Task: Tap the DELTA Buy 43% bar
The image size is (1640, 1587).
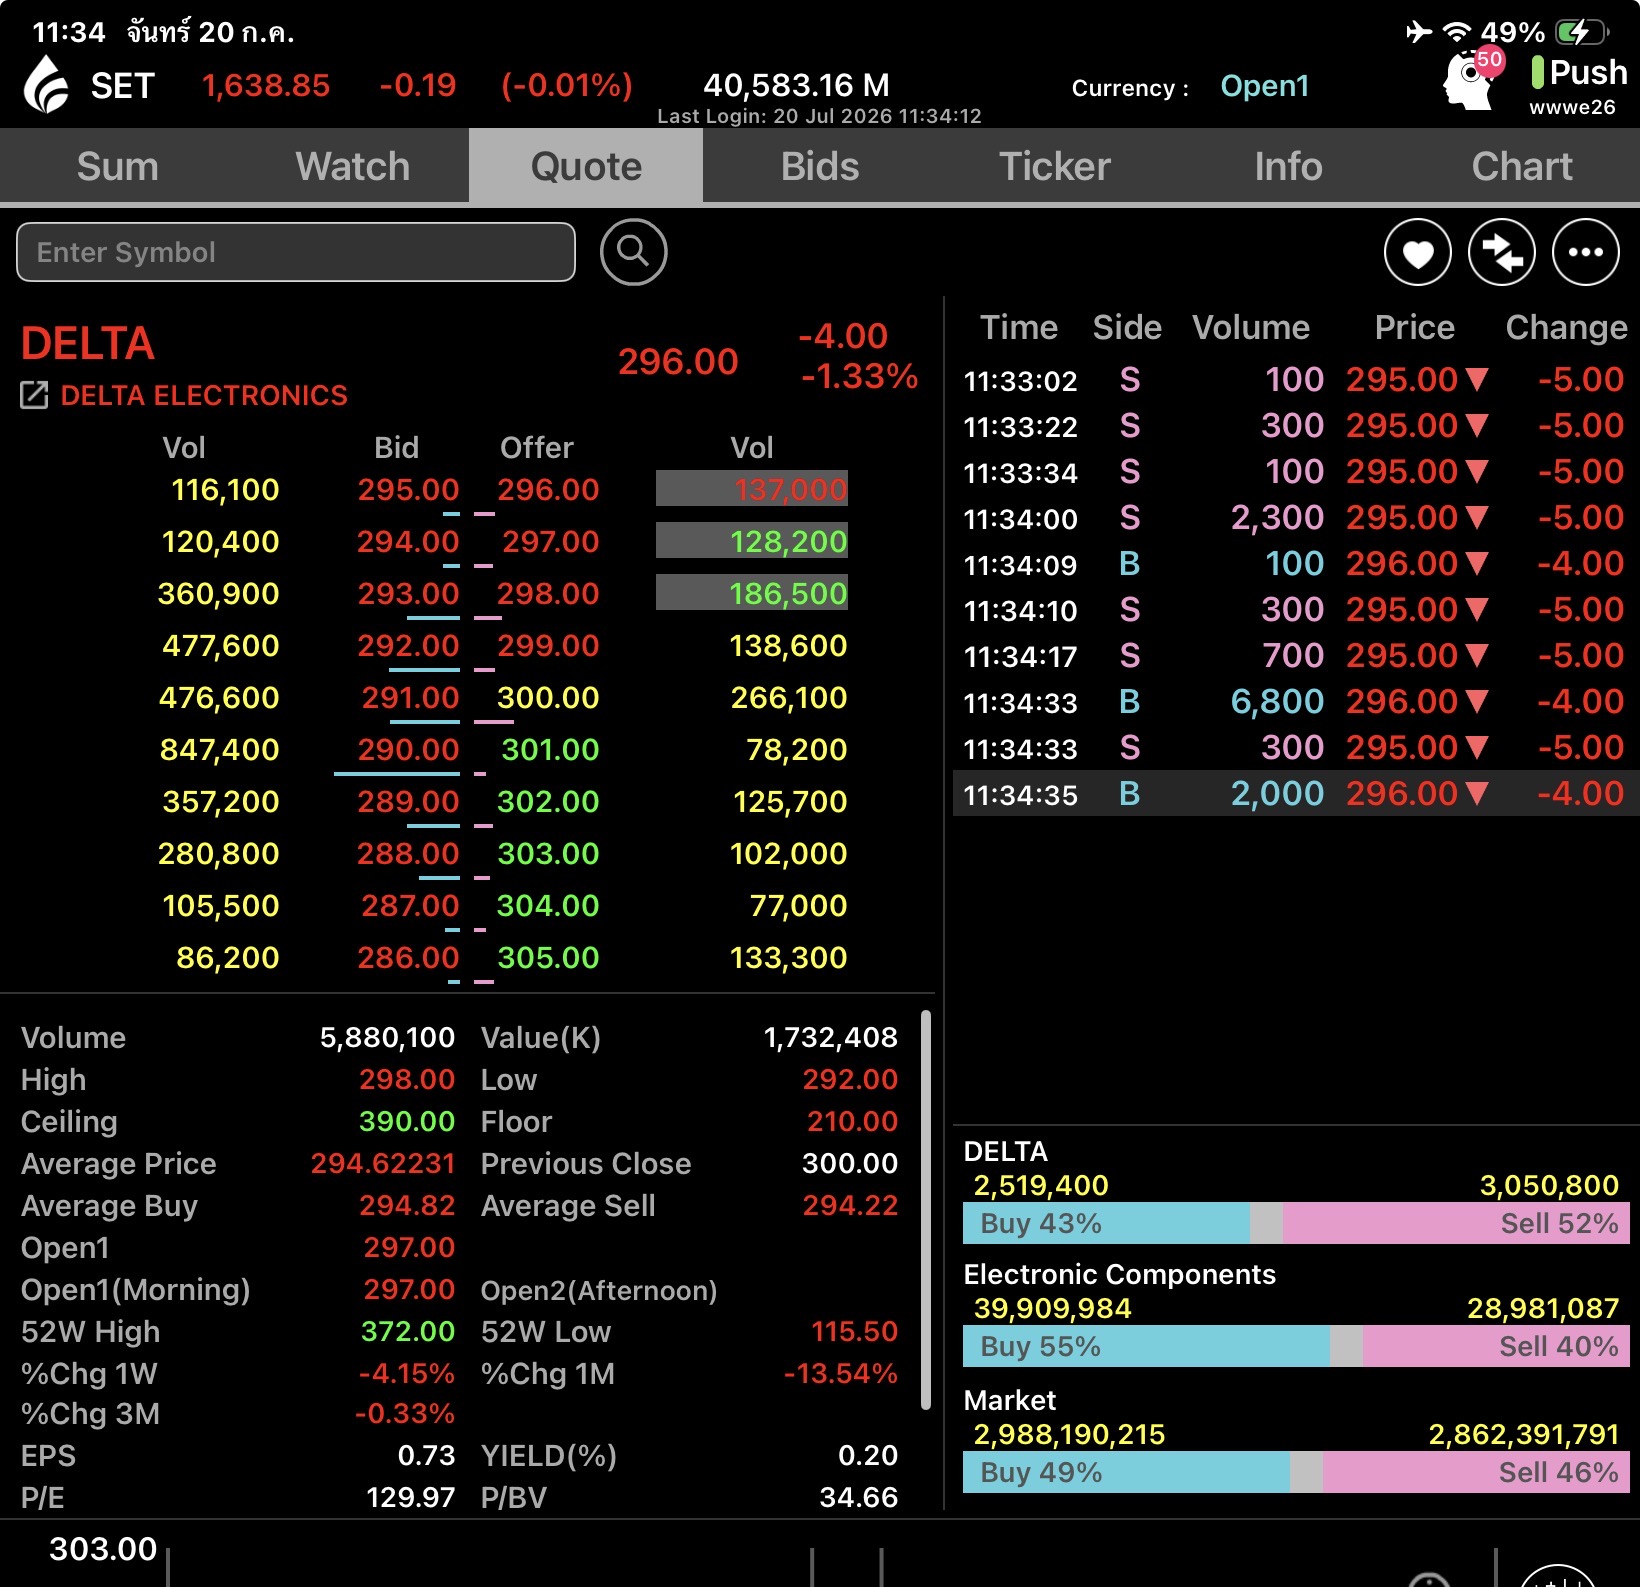Action: pos(1106,1223)
